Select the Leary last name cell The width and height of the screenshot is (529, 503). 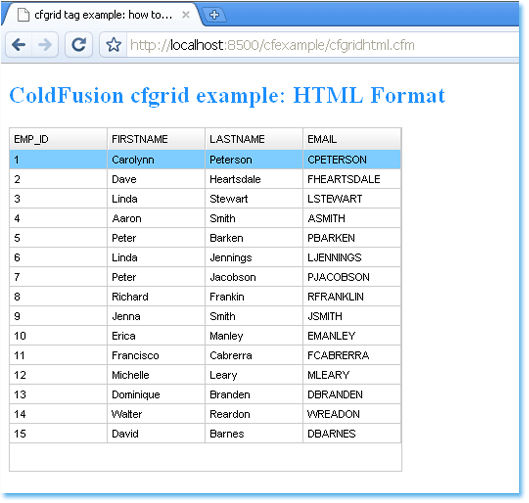(x=254, y=375)
